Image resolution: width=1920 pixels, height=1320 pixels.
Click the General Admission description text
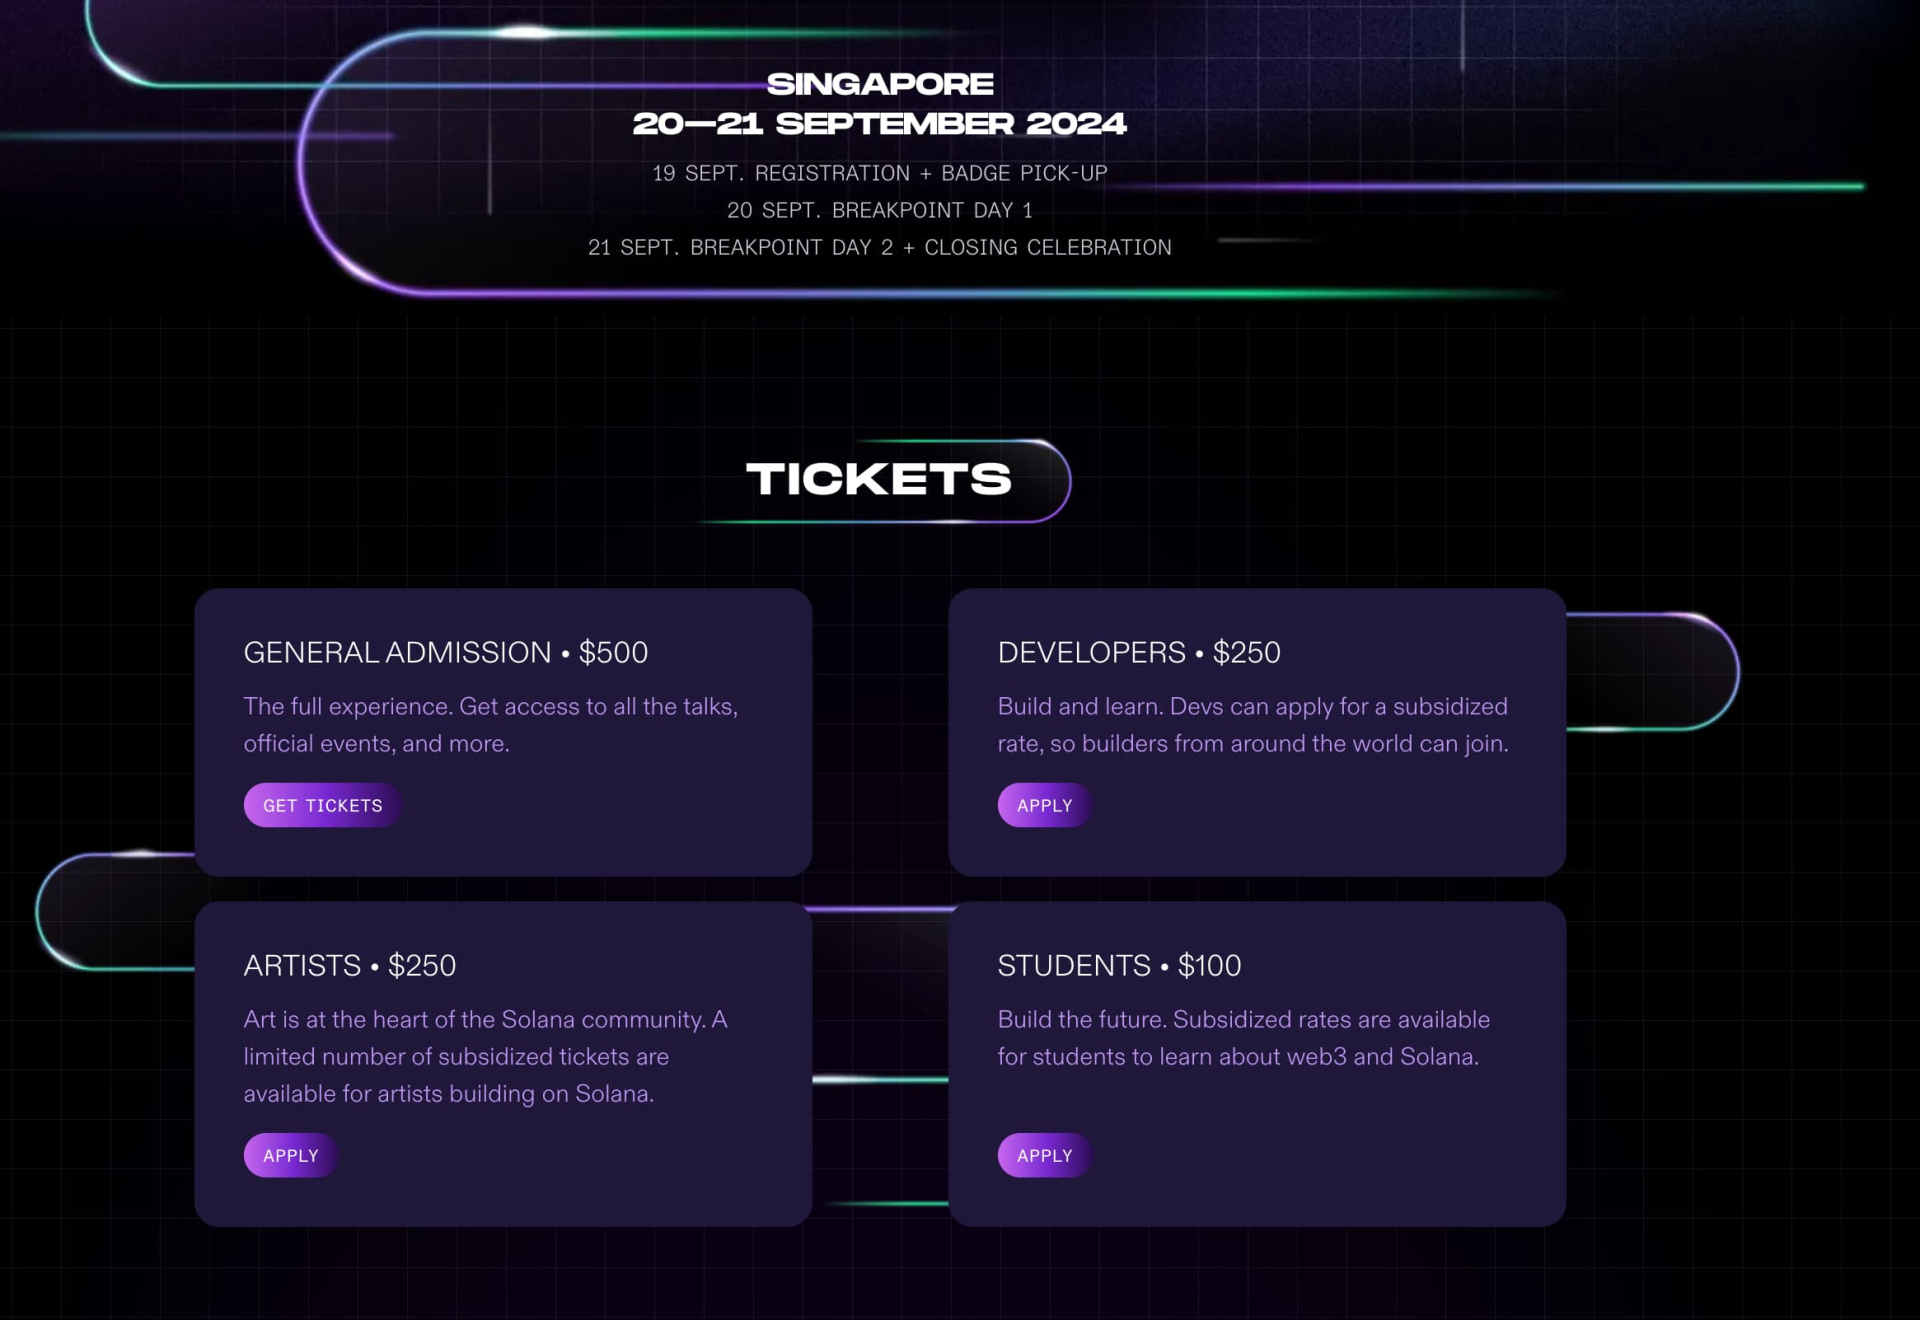(x=491, y=725)
